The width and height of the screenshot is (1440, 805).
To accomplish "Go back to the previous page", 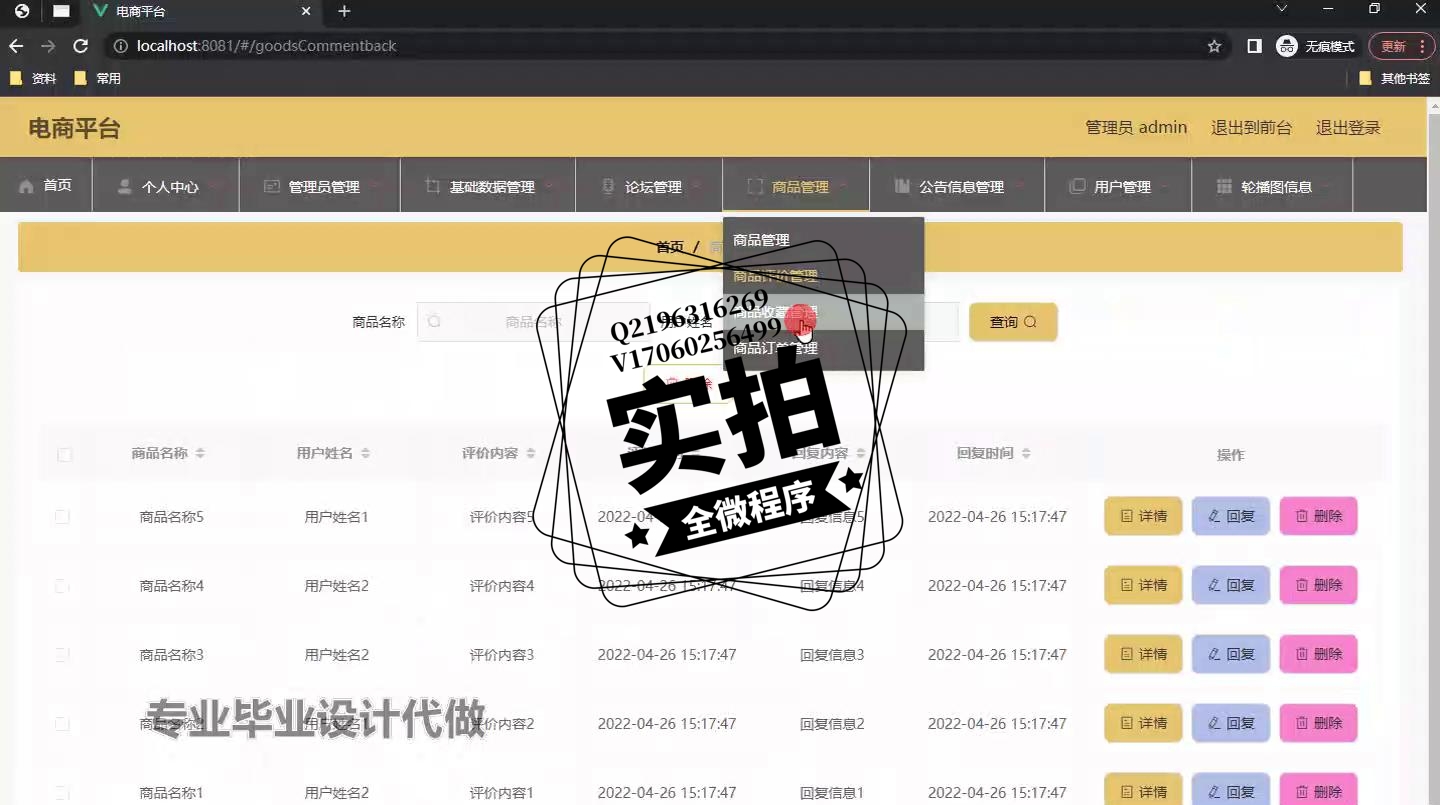I will click(x=16, y=46).
